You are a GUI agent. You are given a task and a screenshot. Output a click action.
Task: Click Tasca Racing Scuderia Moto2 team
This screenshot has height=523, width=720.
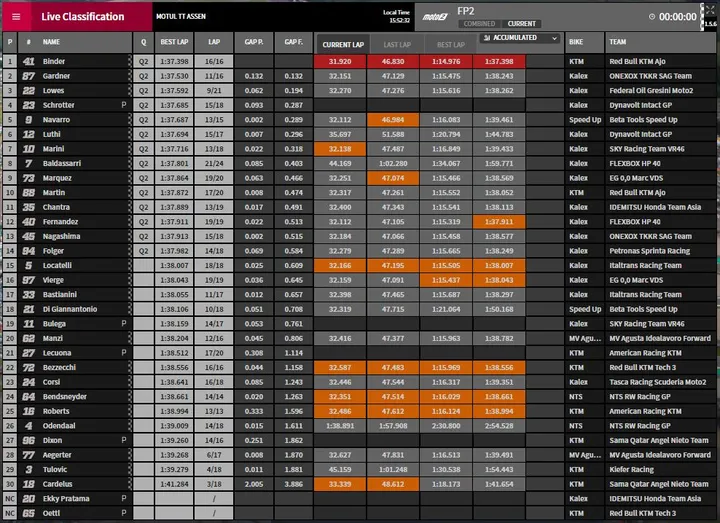(658, 382)
